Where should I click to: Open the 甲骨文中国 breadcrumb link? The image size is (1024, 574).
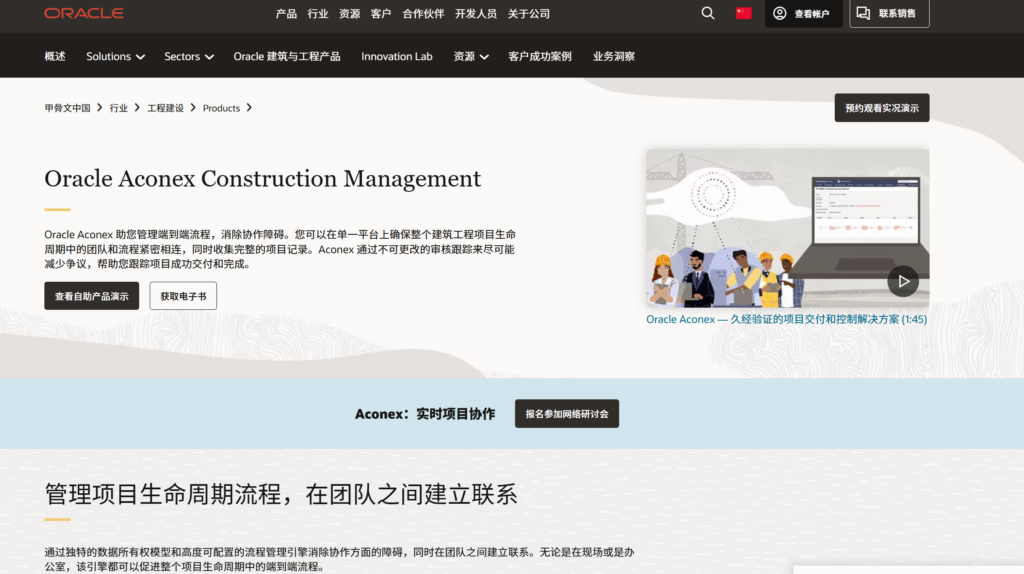pyautogui.click(x=67, y=108)
